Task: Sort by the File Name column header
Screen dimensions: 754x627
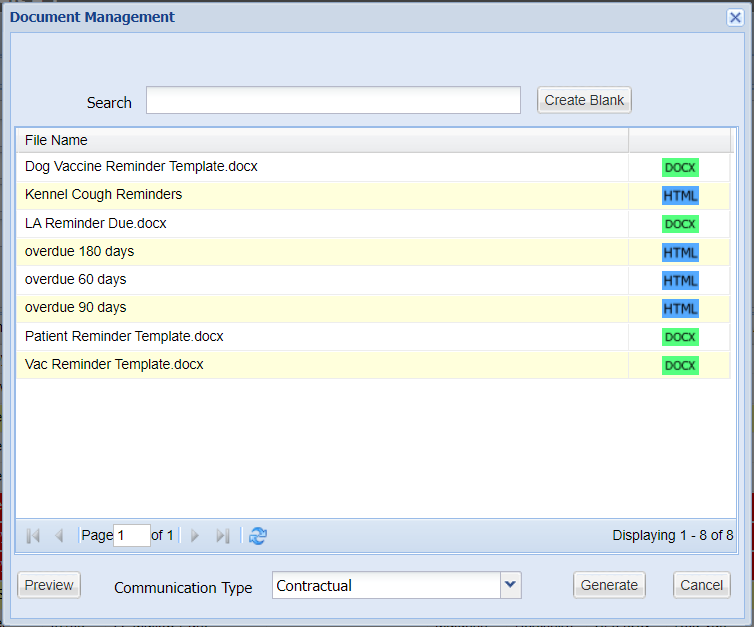Action: pyautogui.click(x=320, y=140)
